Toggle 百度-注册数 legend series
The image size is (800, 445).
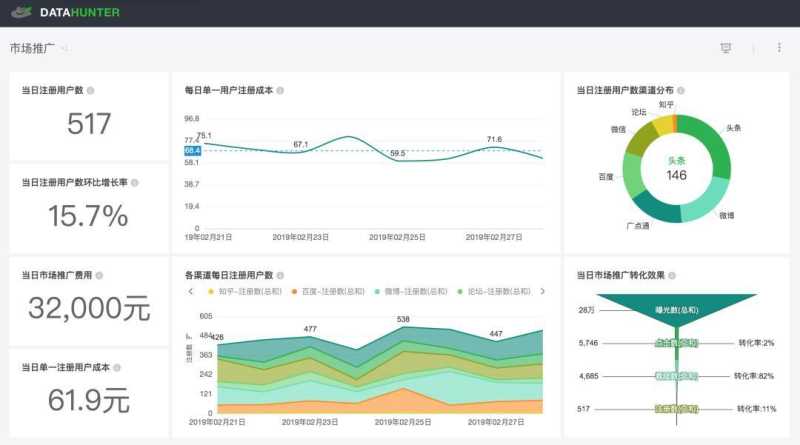(326, 292)
